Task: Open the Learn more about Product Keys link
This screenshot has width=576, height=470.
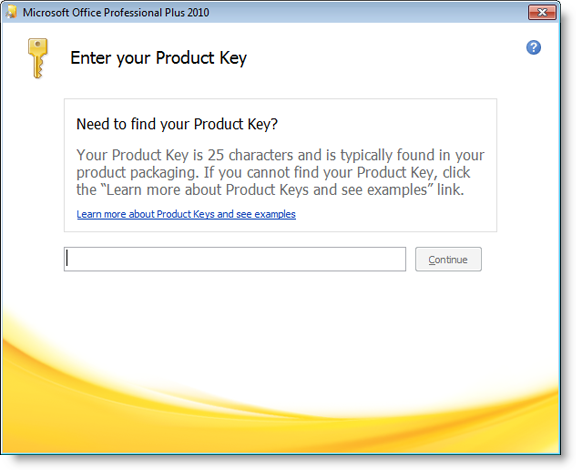Action: [x=186, y=214]
